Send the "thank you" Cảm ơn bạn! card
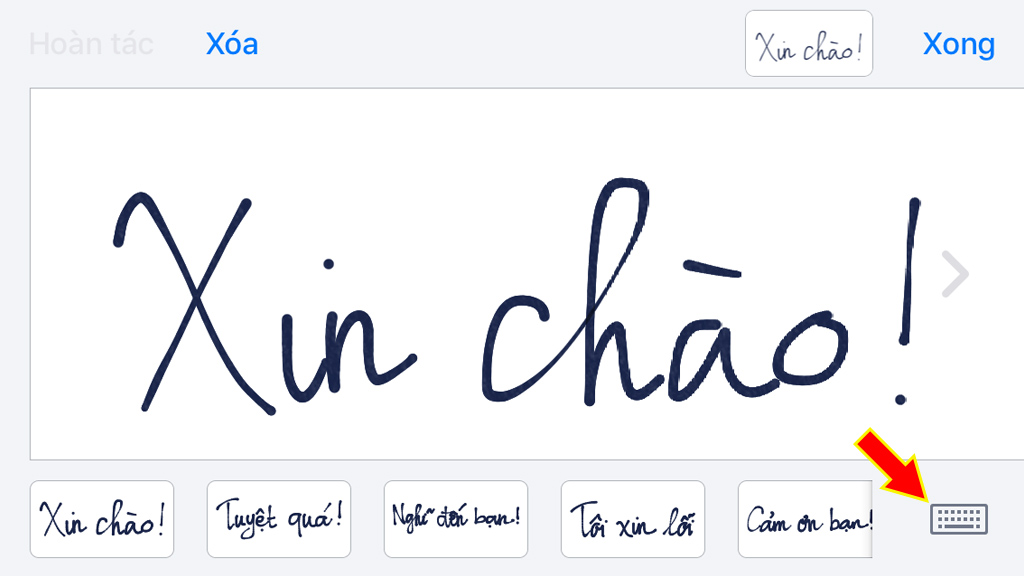This screenshot has height=576, width=1024. coord(805,519)
